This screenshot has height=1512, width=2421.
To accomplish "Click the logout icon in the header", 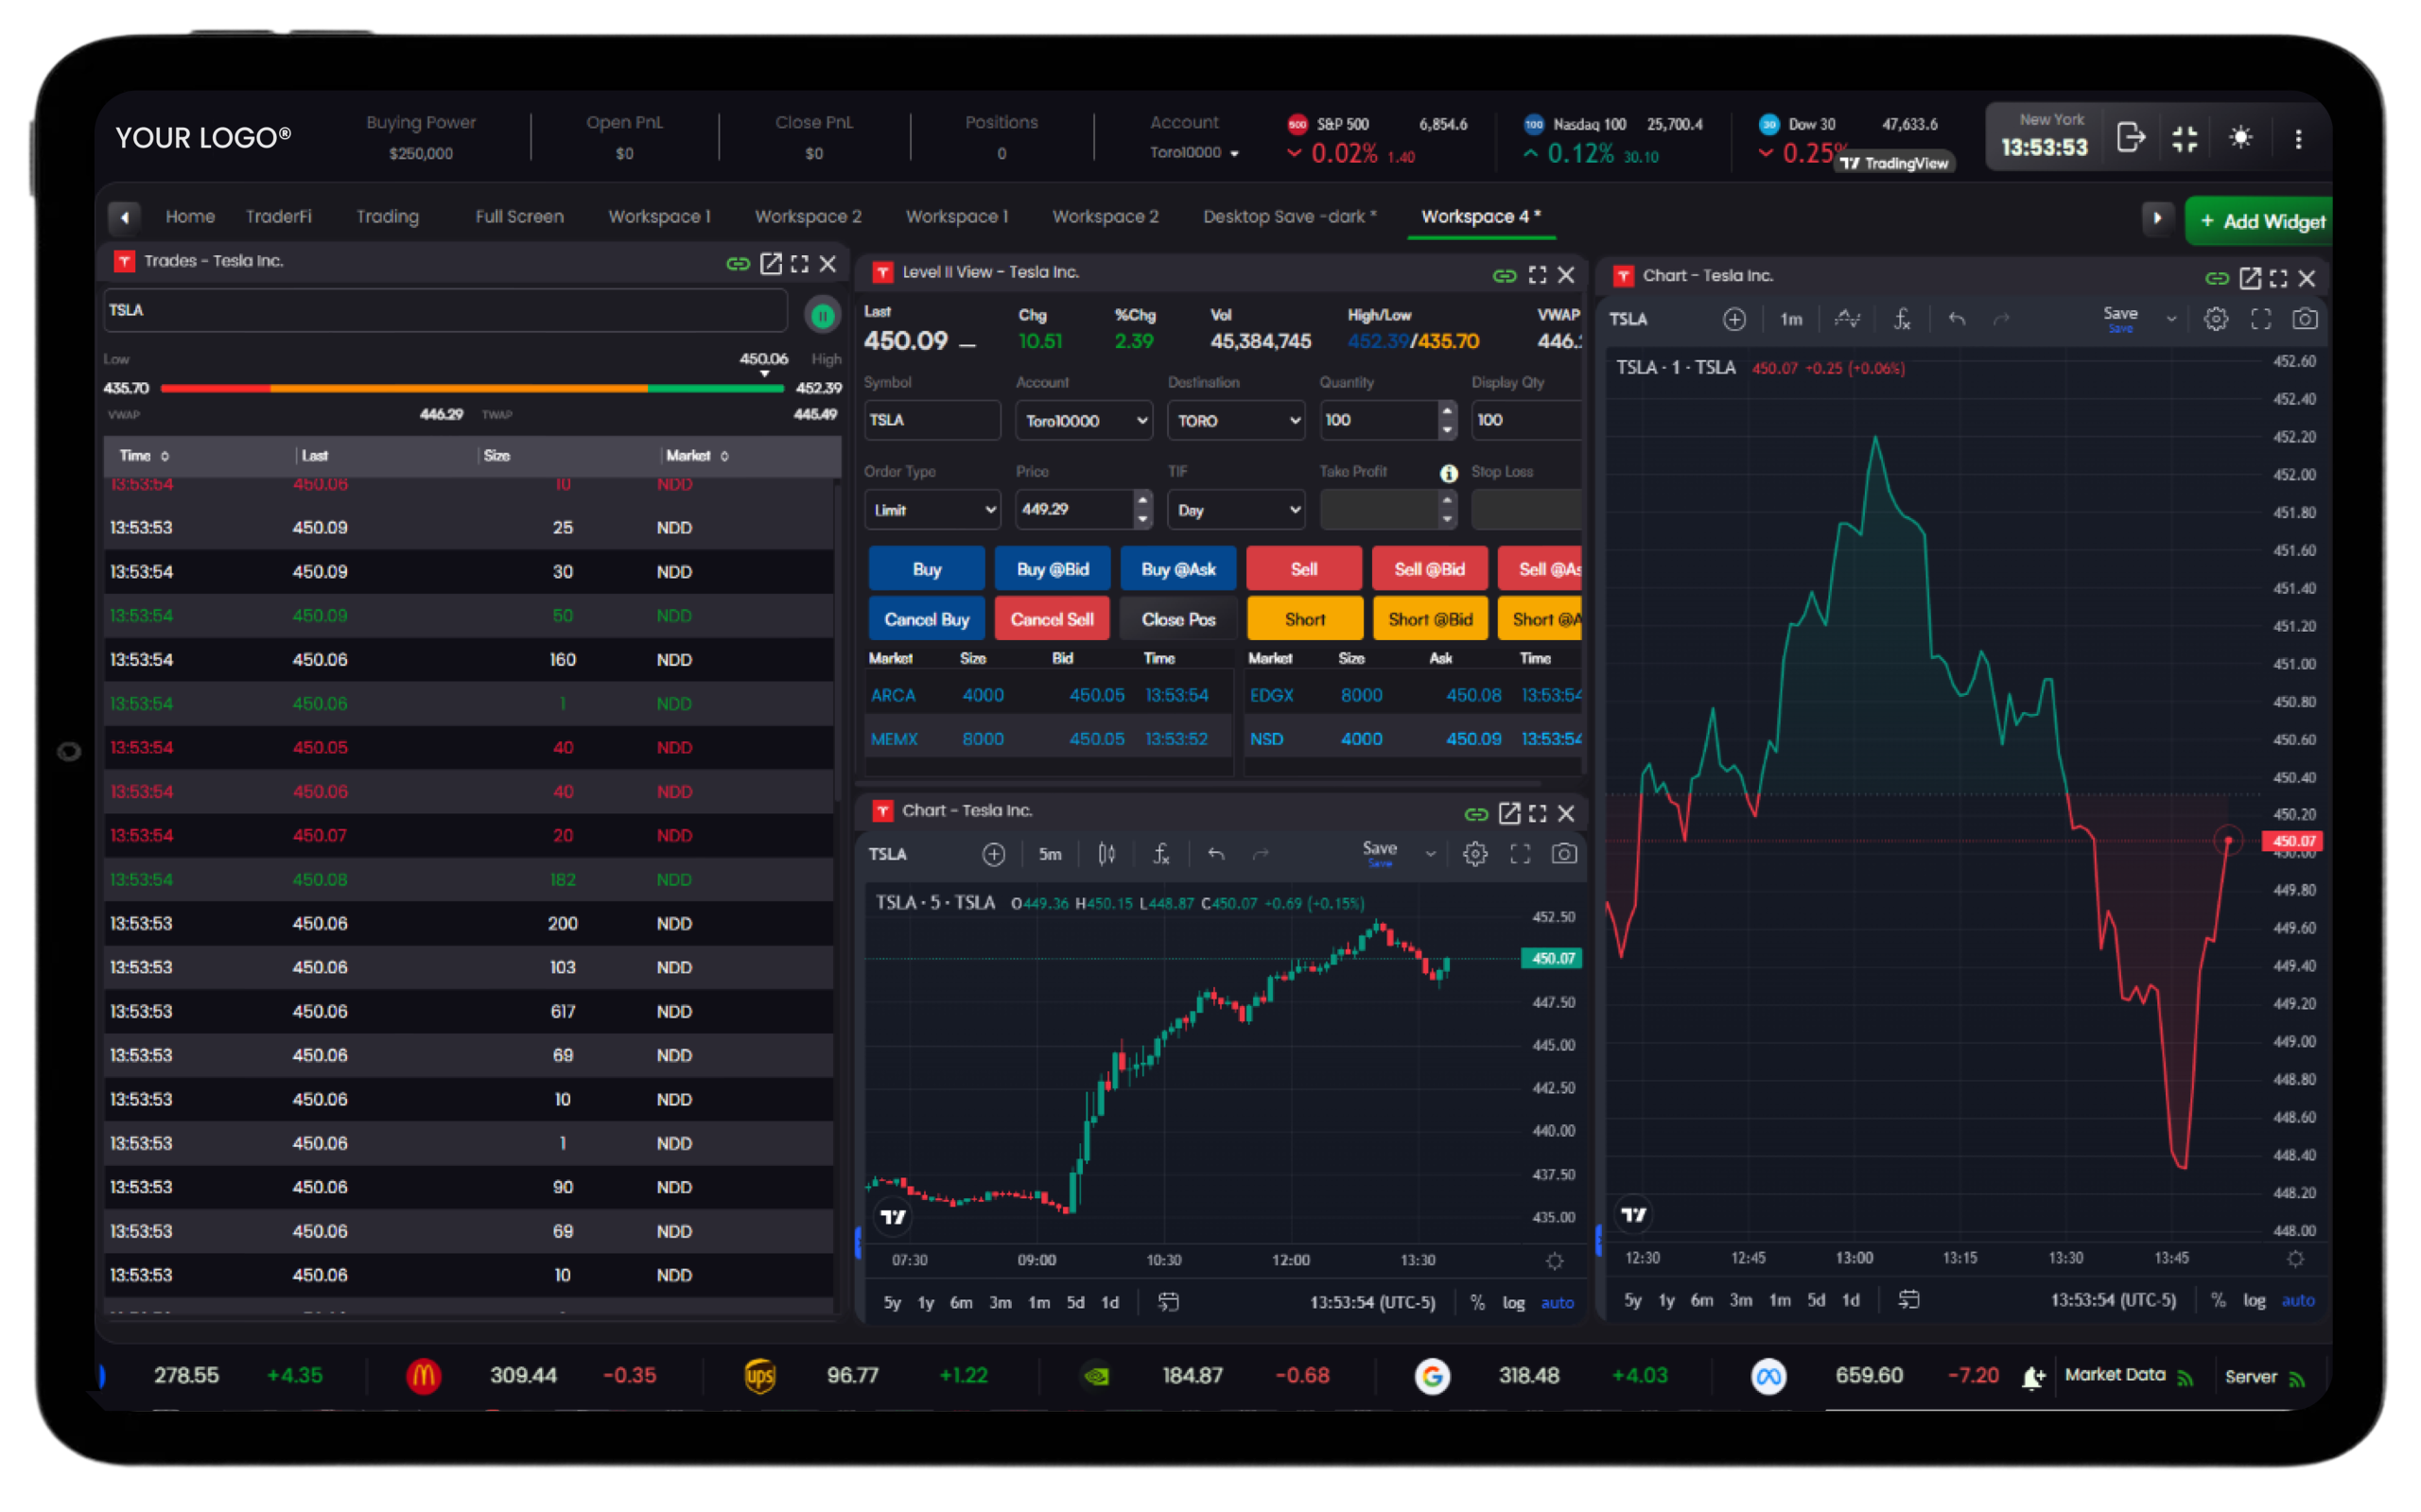I will coord(2131,138).
